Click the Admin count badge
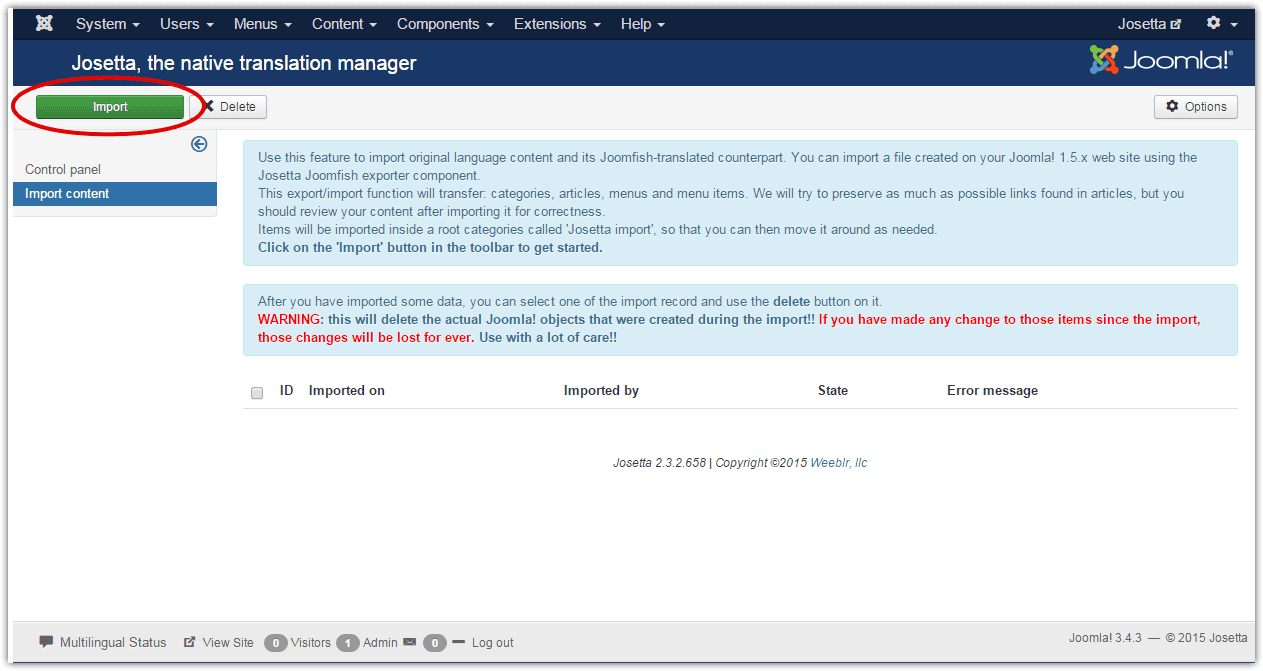Viewport: 1263px width, 671px height. (x=348, y=643)
